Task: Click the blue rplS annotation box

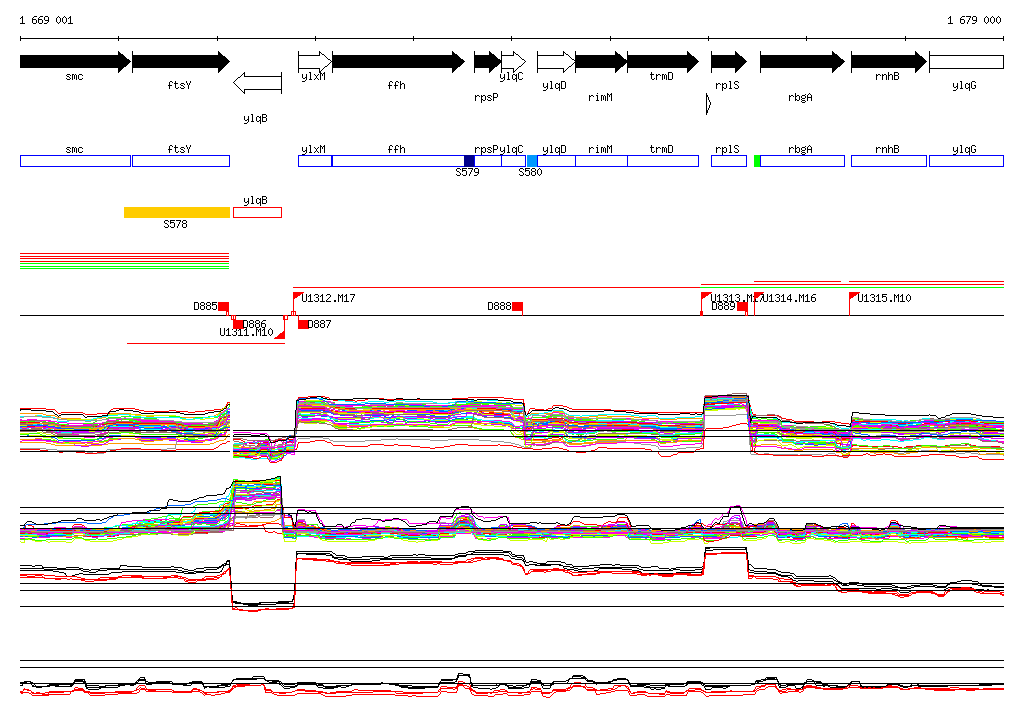Action: click(x=729, y=161)
